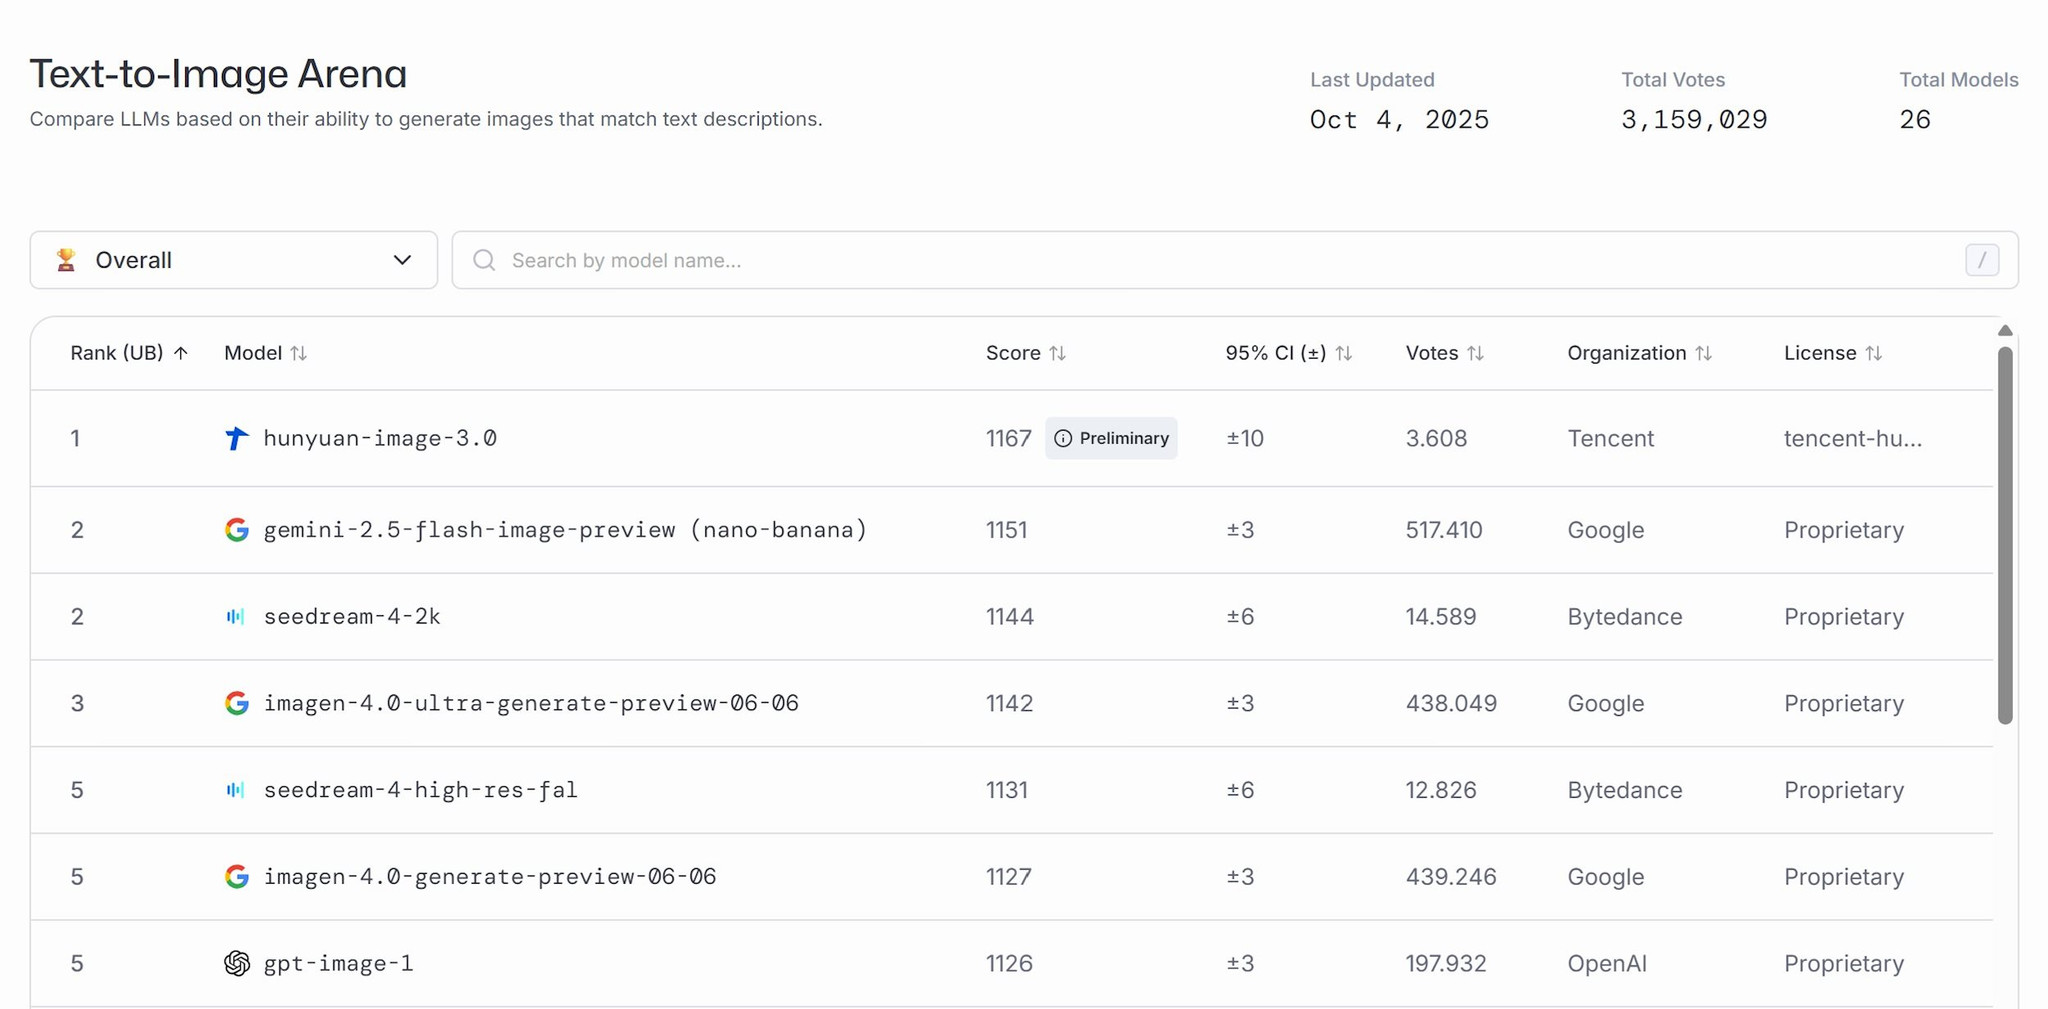Click the 517.410 votes value
The height and width of the screenshot is (1009, 2048).
(x=1444, y=530)
